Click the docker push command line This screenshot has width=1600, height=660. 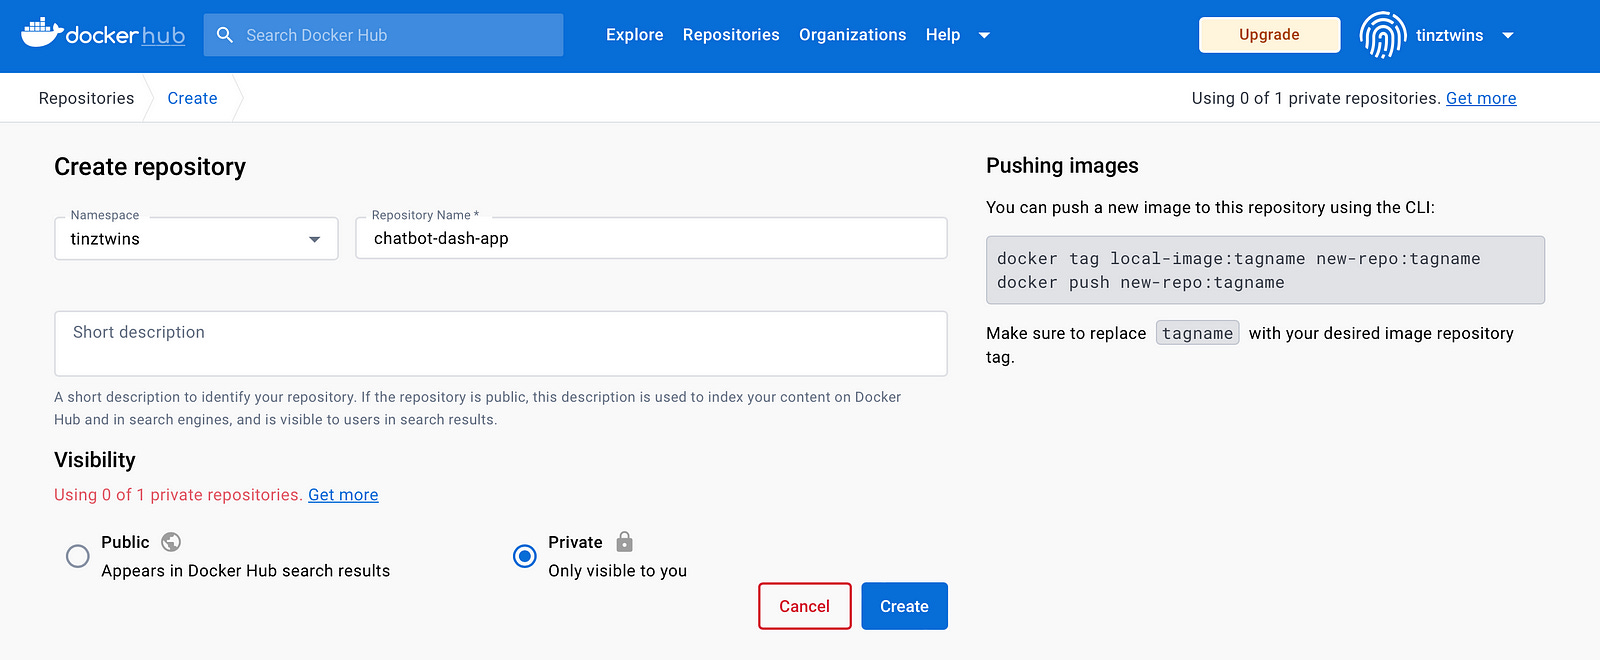point(1141,283)
